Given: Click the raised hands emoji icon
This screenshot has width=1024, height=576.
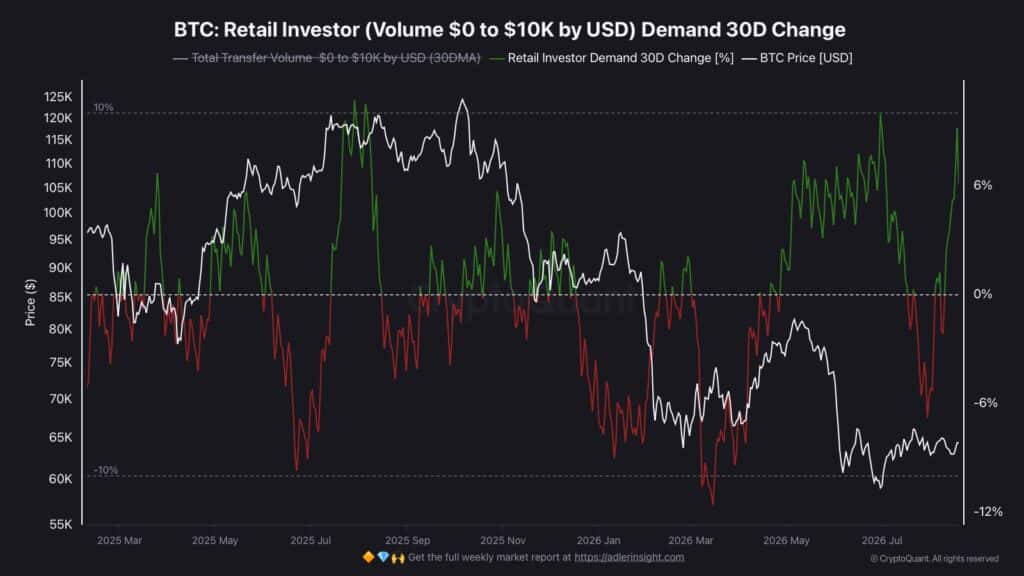Looking at the screenshot, I should coord(398,558).
